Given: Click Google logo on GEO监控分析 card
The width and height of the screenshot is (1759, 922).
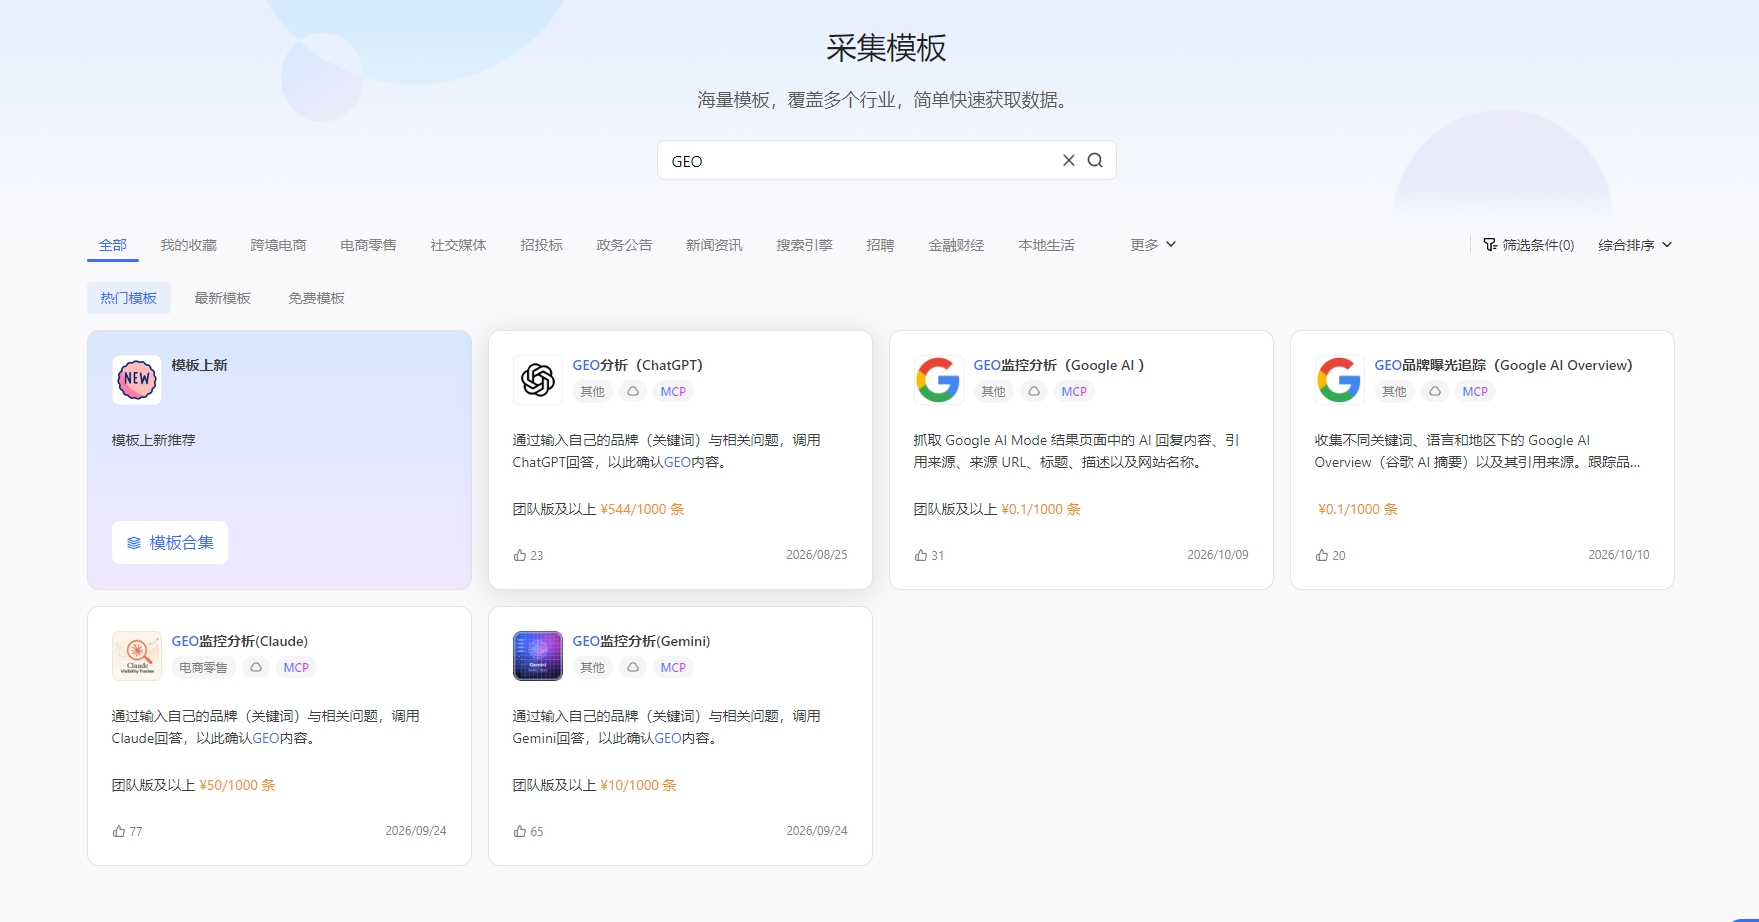Looking at the screenshot, I should 938,380.
